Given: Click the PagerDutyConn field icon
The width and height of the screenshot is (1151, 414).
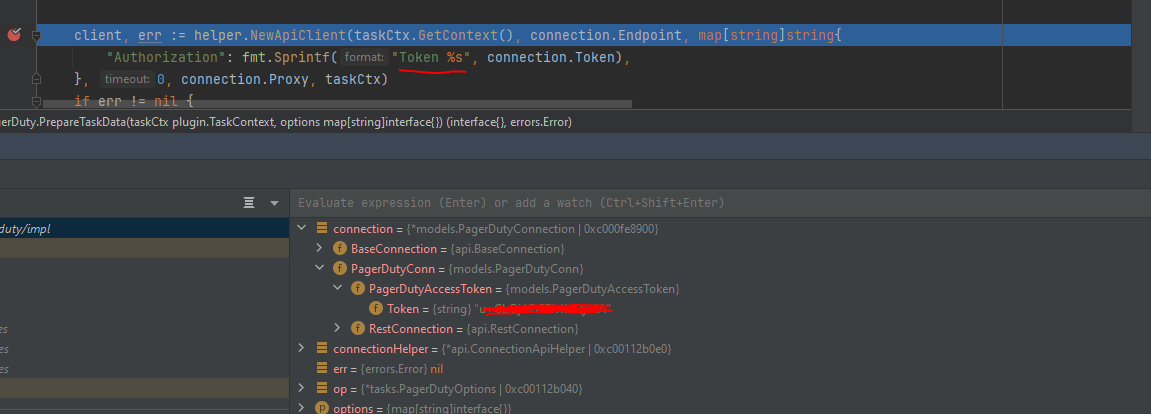Looking at the screenshot, I should pos(339,269).
